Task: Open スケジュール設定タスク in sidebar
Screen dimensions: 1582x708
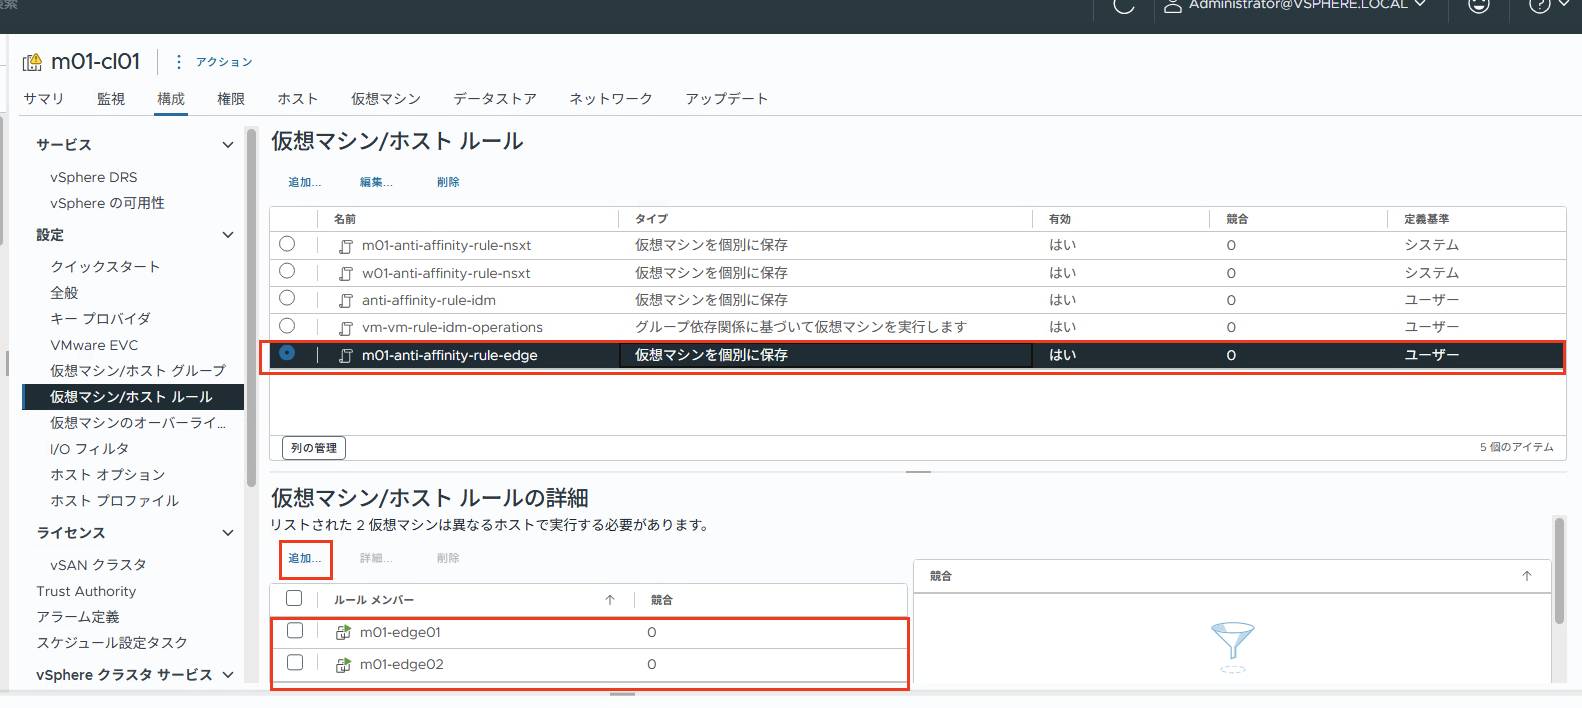Action: pyautogui.click(x=112, y=643)
